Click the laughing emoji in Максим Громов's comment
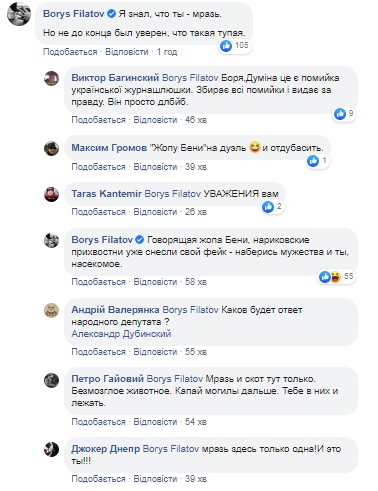 pos(255,147)
